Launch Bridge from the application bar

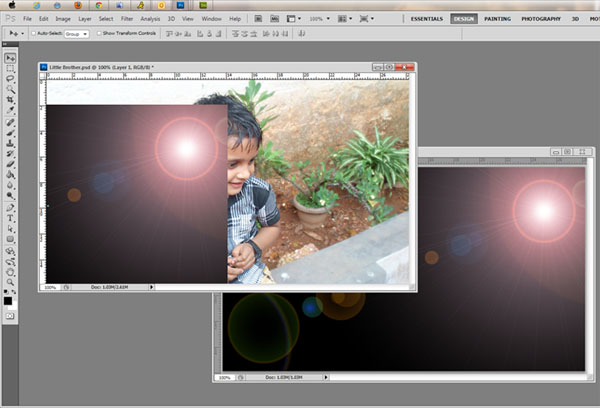tap(258, 18)
